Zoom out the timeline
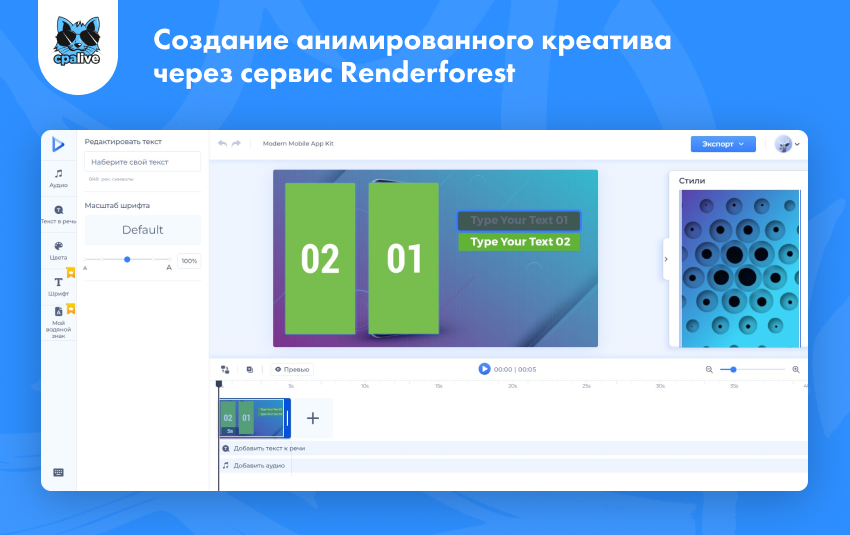The height and width of the screenshot is (535, 850). [x=709, y=369]
